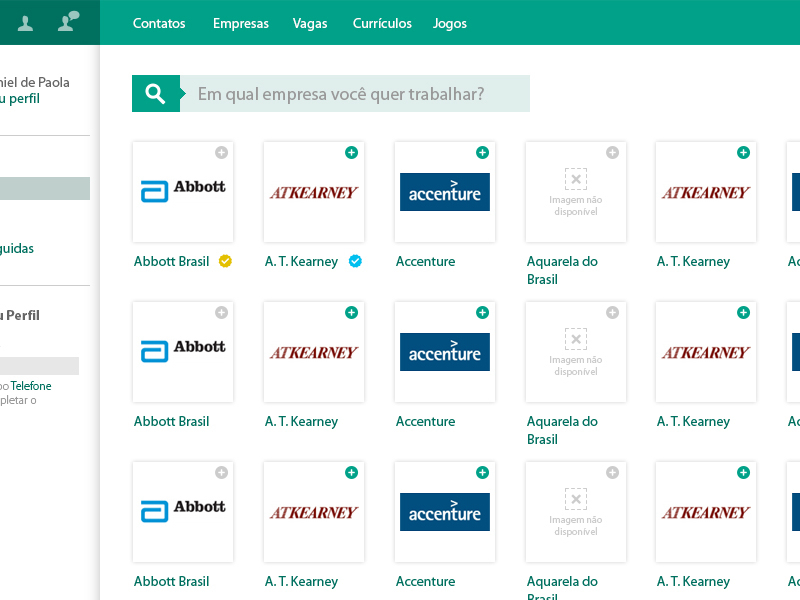800x600 pixels.
Task: Navigate to Currículos
Action: click(x=382, y=23)
